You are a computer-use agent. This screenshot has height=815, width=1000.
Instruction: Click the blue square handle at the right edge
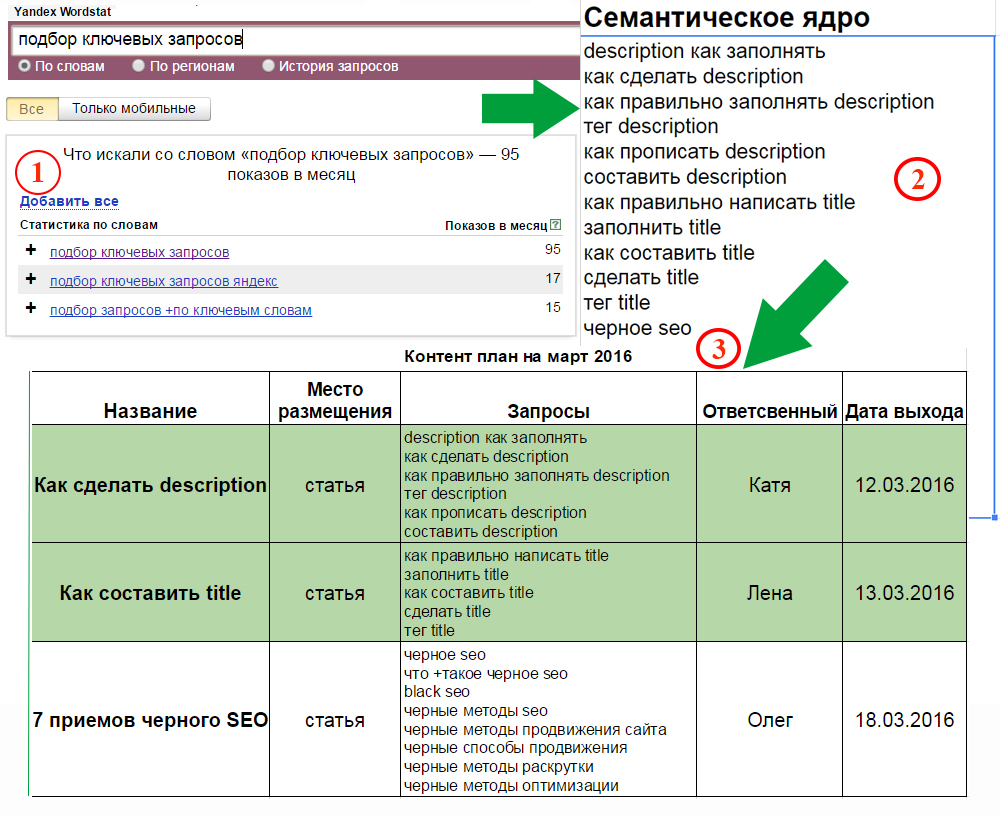(x=995, y=517)
